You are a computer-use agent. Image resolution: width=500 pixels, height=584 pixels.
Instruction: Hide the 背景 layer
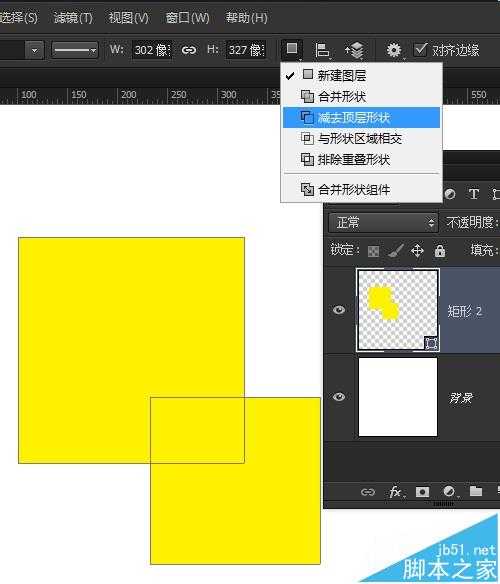tap(339, 397)
